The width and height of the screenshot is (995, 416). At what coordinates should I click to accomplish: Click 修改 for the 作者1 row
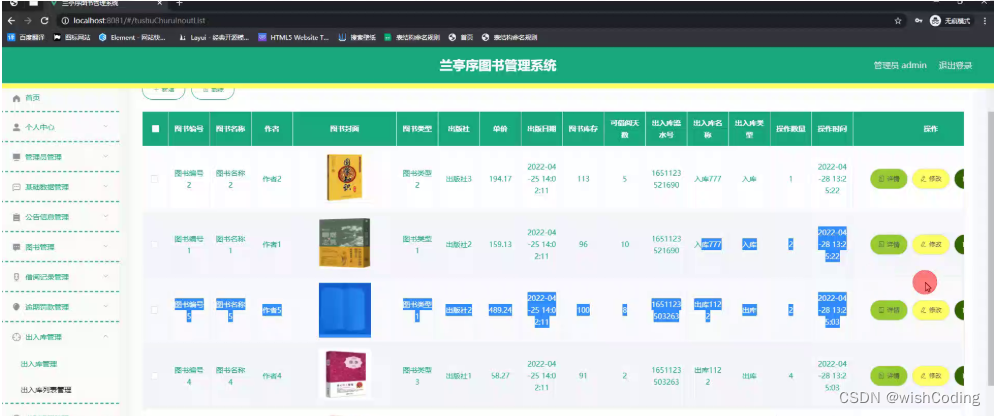[930, 244]
